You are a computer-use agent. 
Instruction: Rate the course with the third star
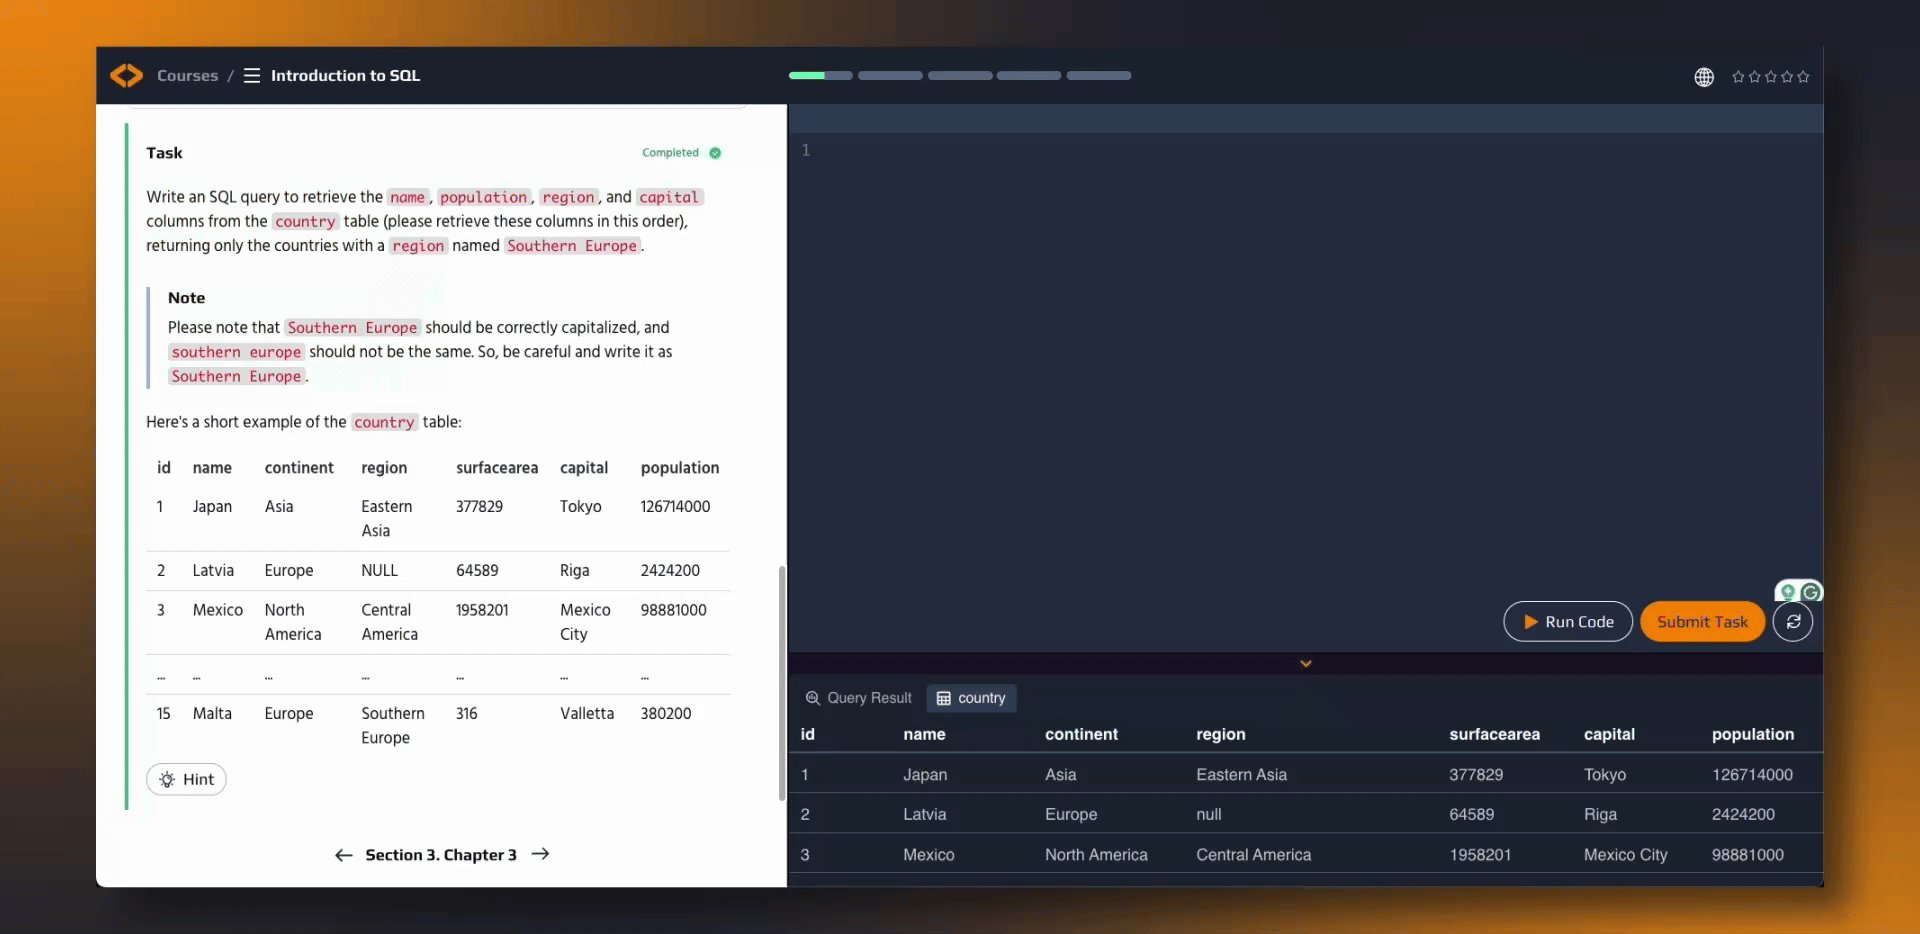(x=1771, y=77)
